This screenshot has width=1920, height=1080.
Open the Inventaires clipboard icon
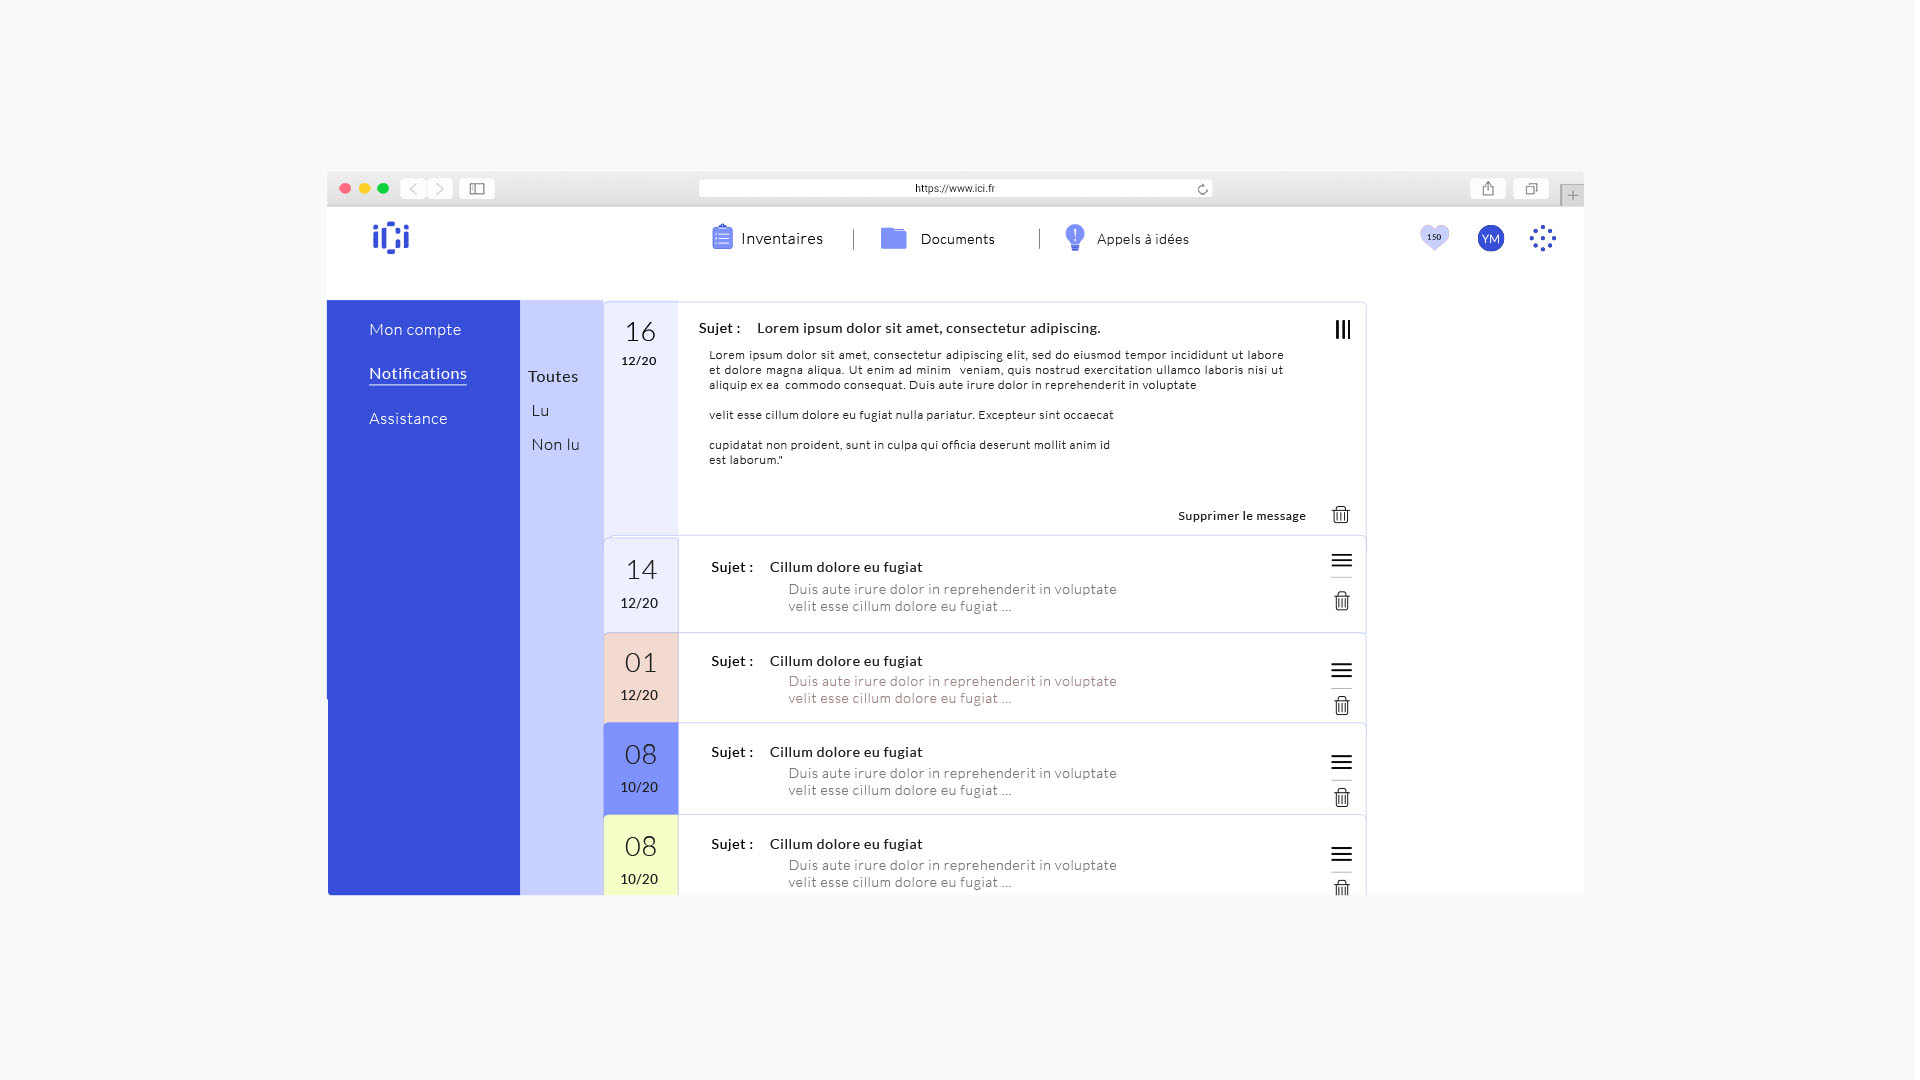coord(722,237)
